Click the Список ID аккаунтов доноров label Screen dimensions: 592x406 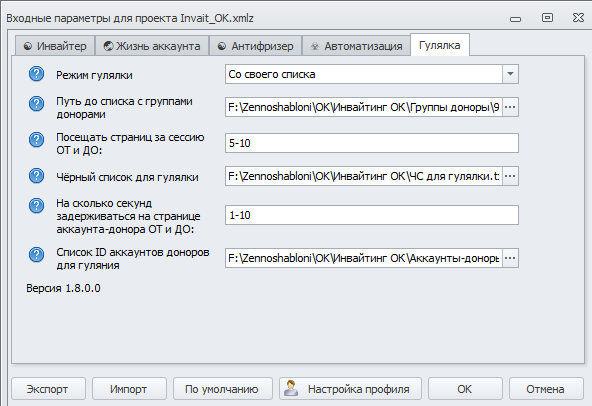coord(133,259)
